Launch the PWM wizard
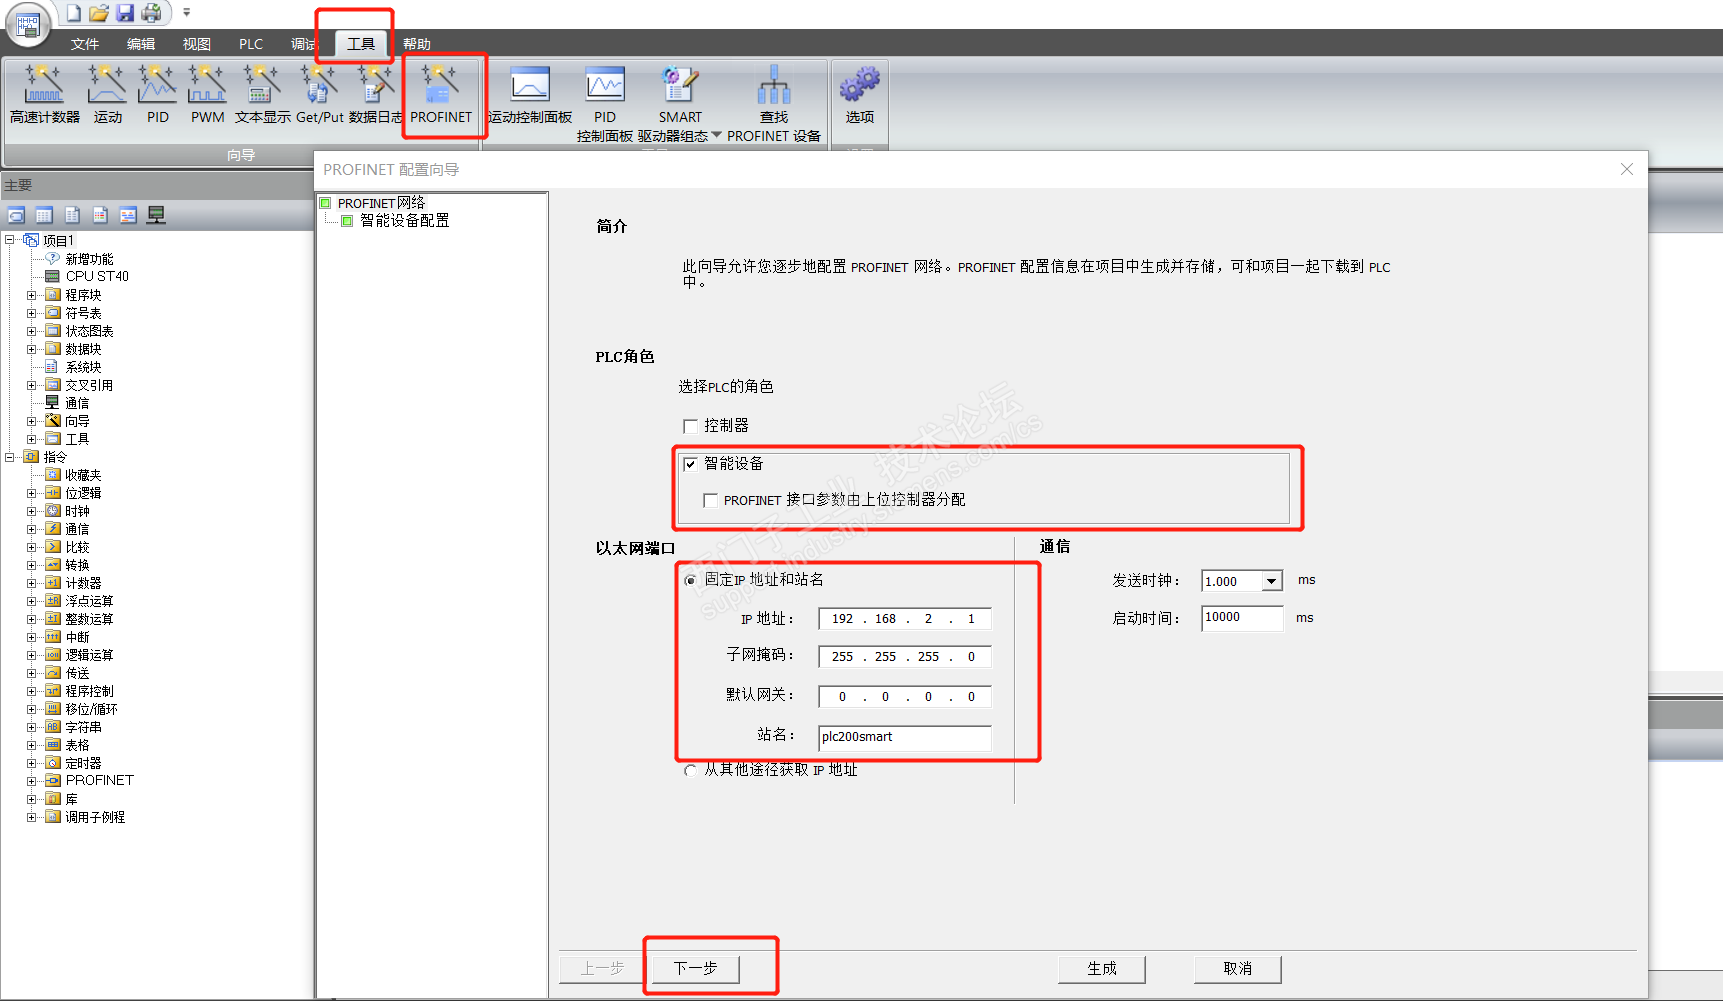The height and width of the screenshot is (1001, 1723). click(207, 95)
